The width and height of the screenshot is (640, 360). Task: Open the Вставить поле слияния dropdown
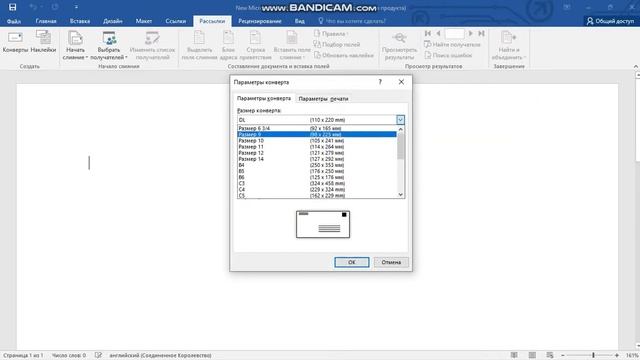click(292, 46)
